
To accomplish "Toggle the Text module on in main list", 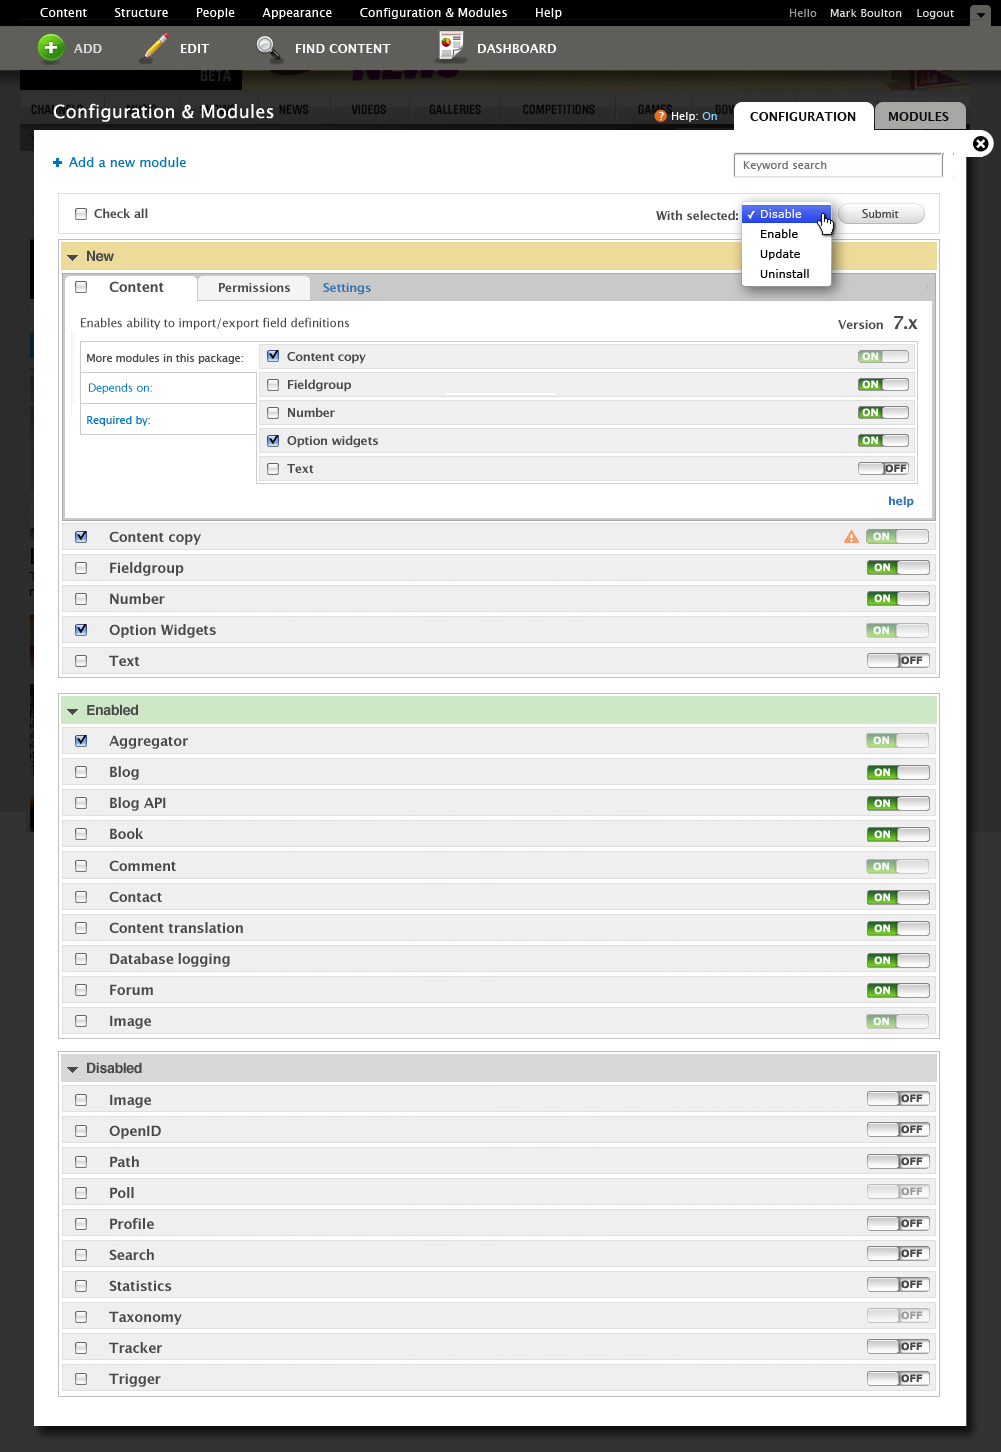I will pyautogui.click(x=898, y=660).
